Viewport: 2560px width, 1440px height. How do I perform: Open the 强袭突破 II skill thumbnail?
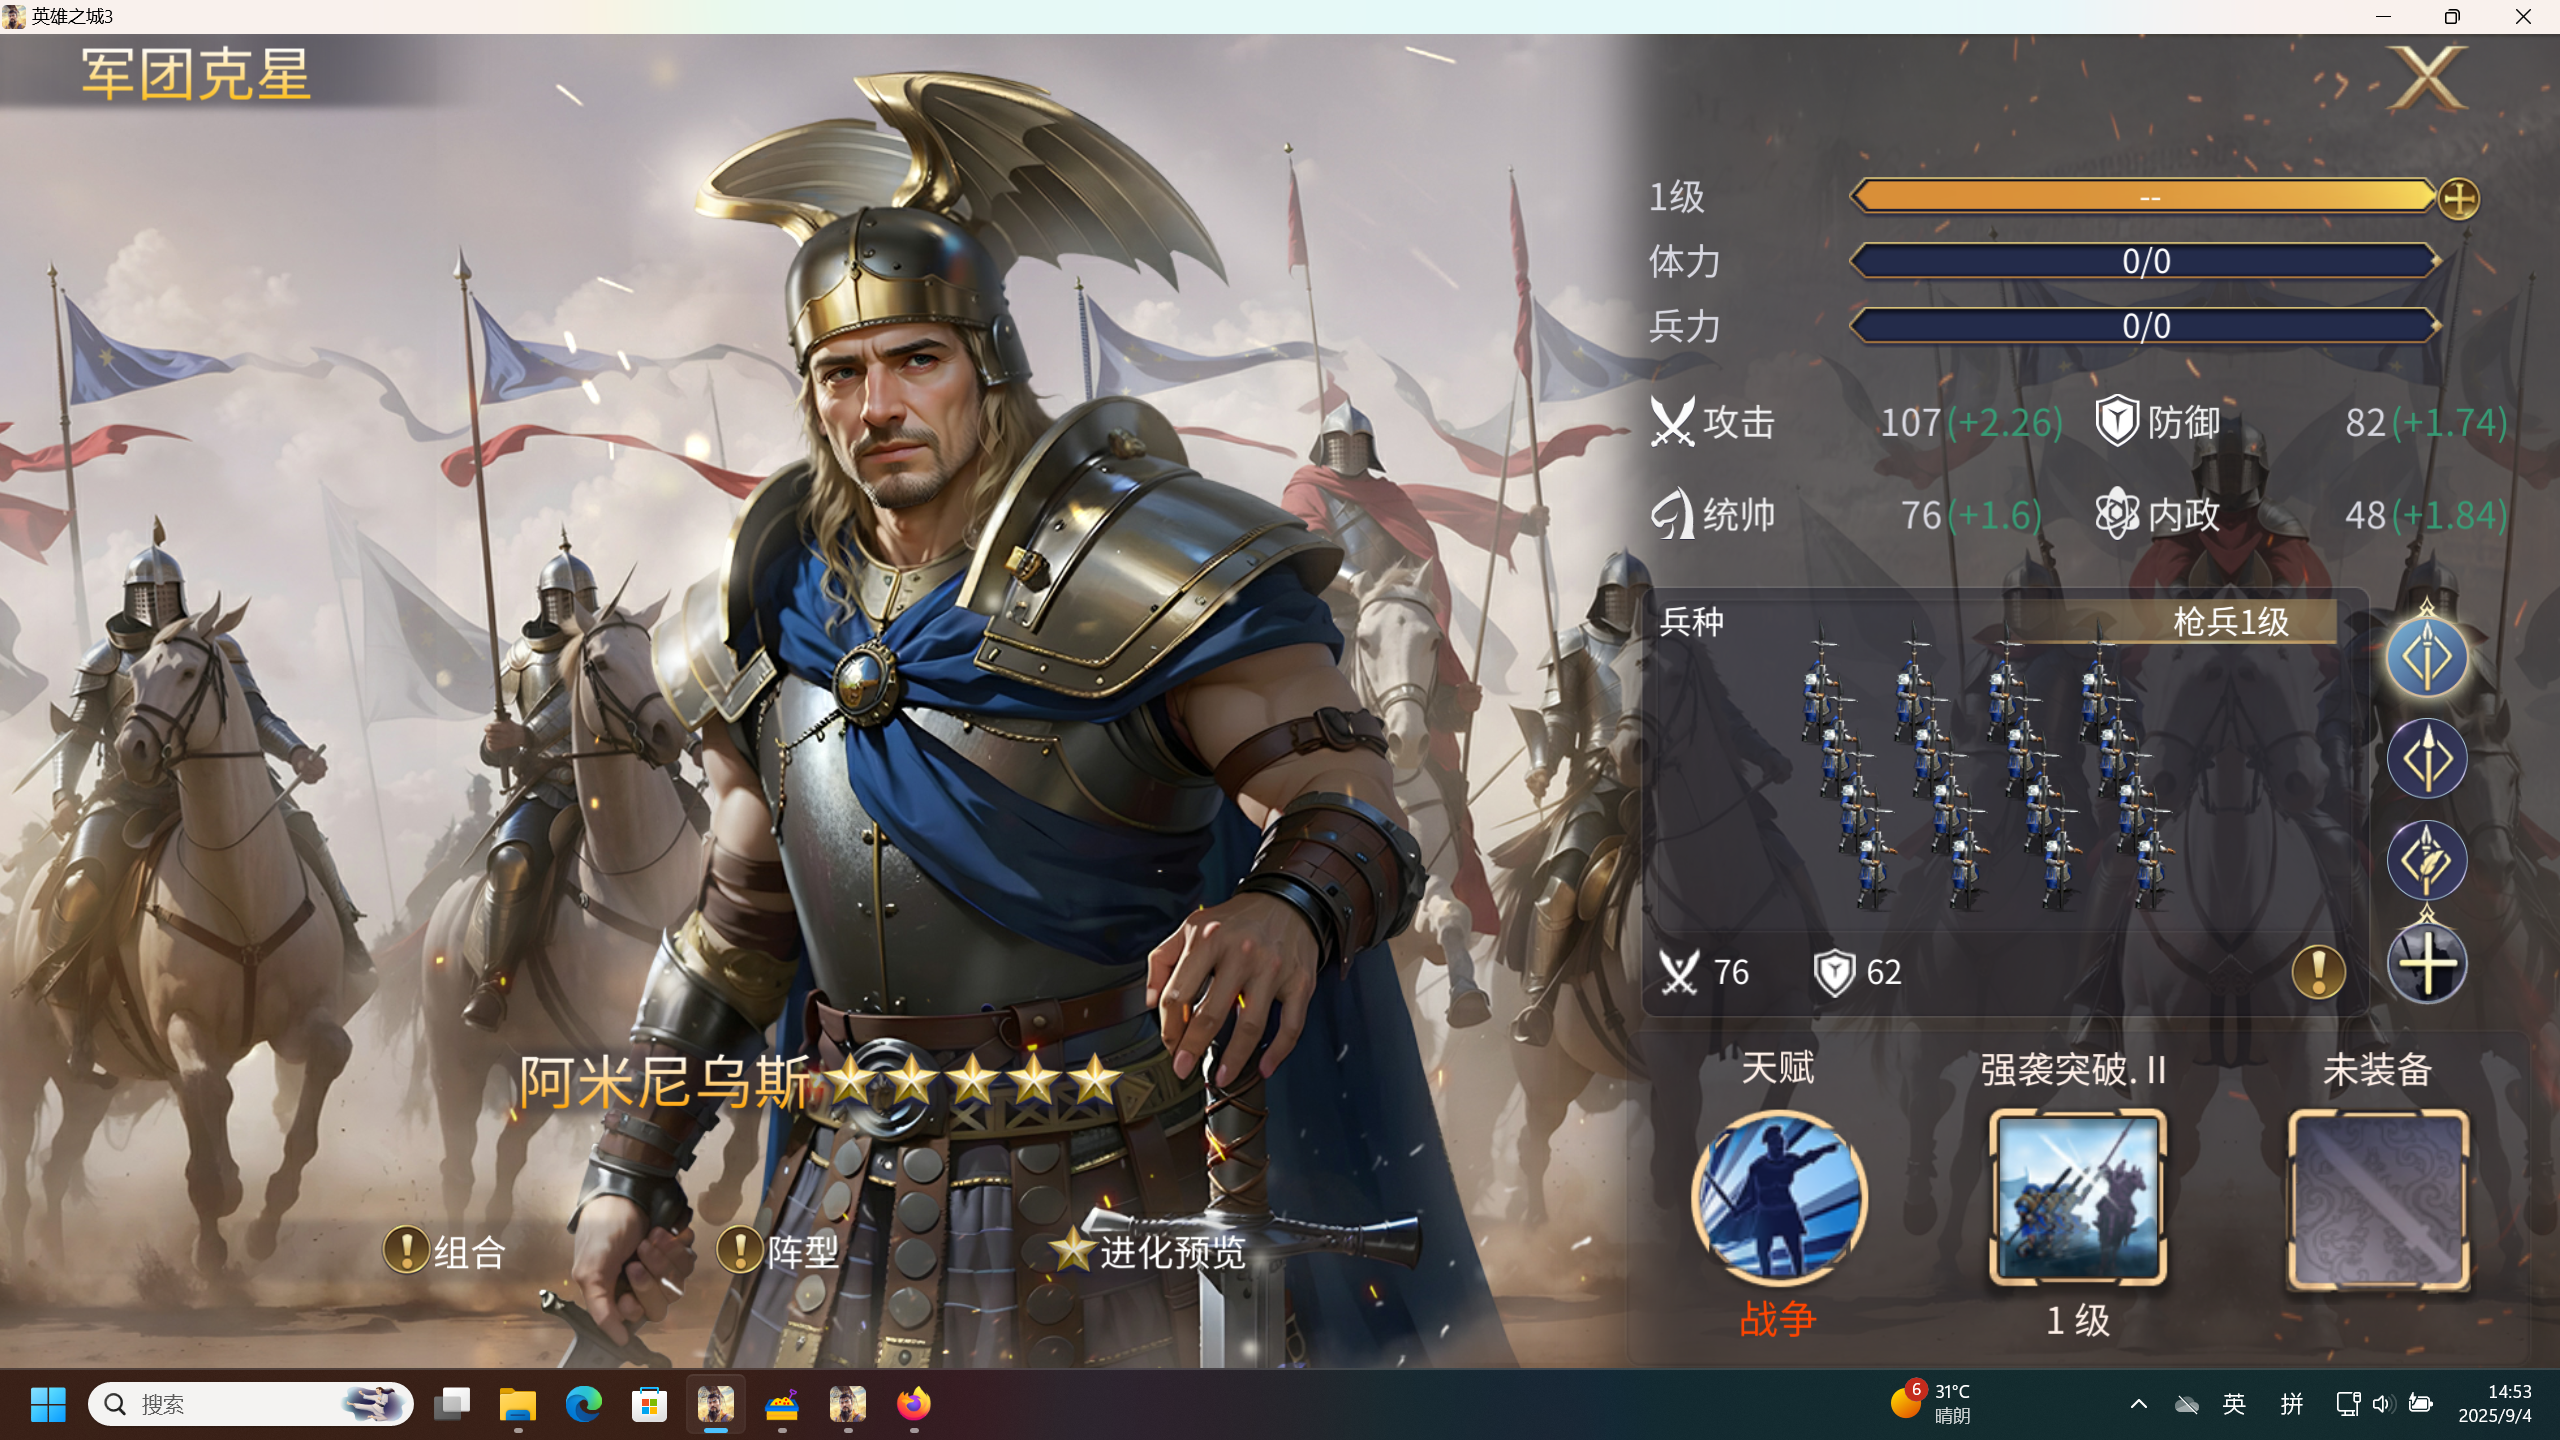[x=2078, y=1198]
